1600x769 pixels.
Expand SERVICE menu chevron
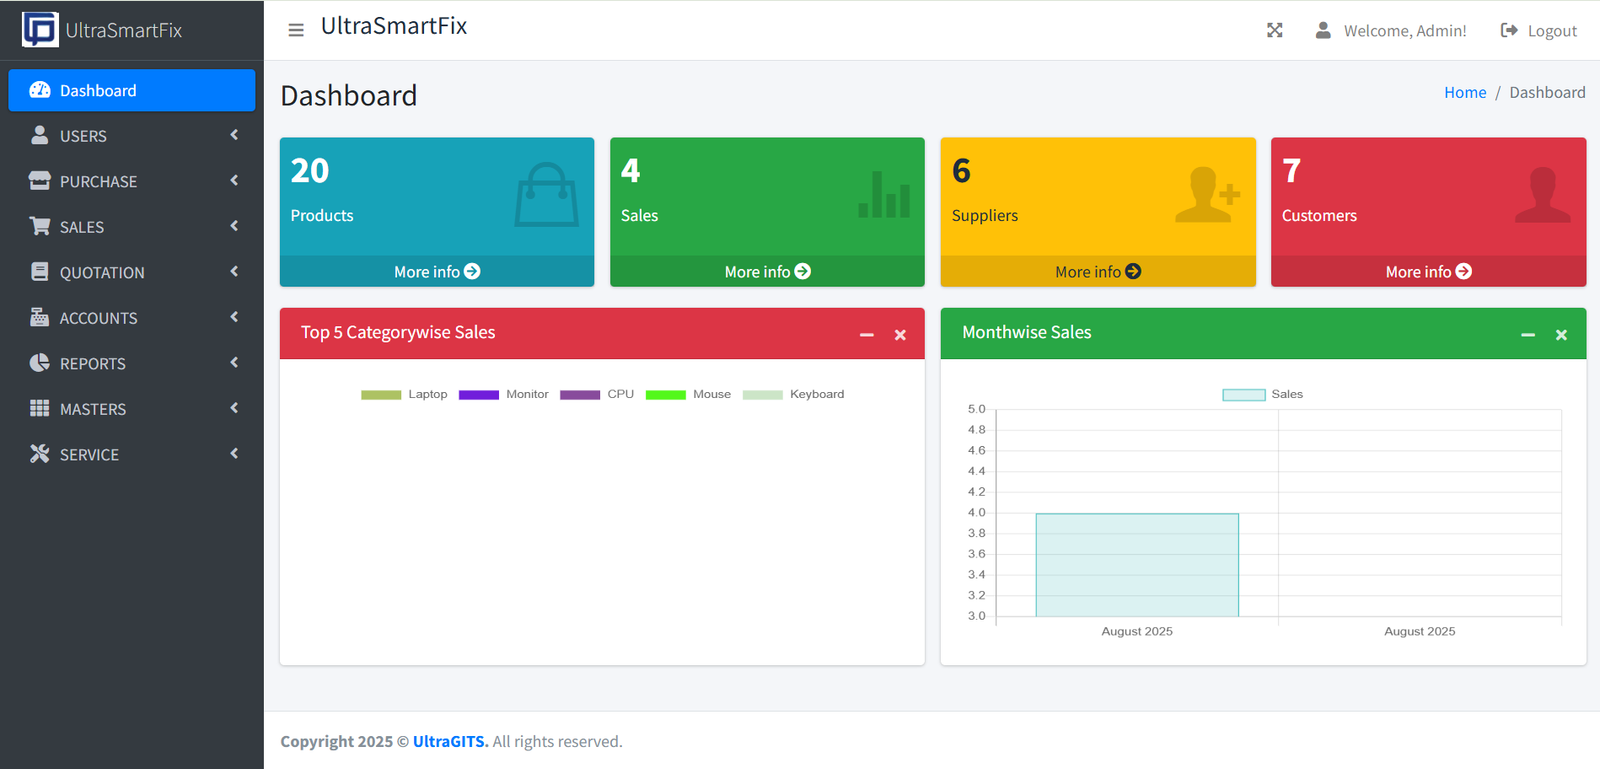pos(234,454)
